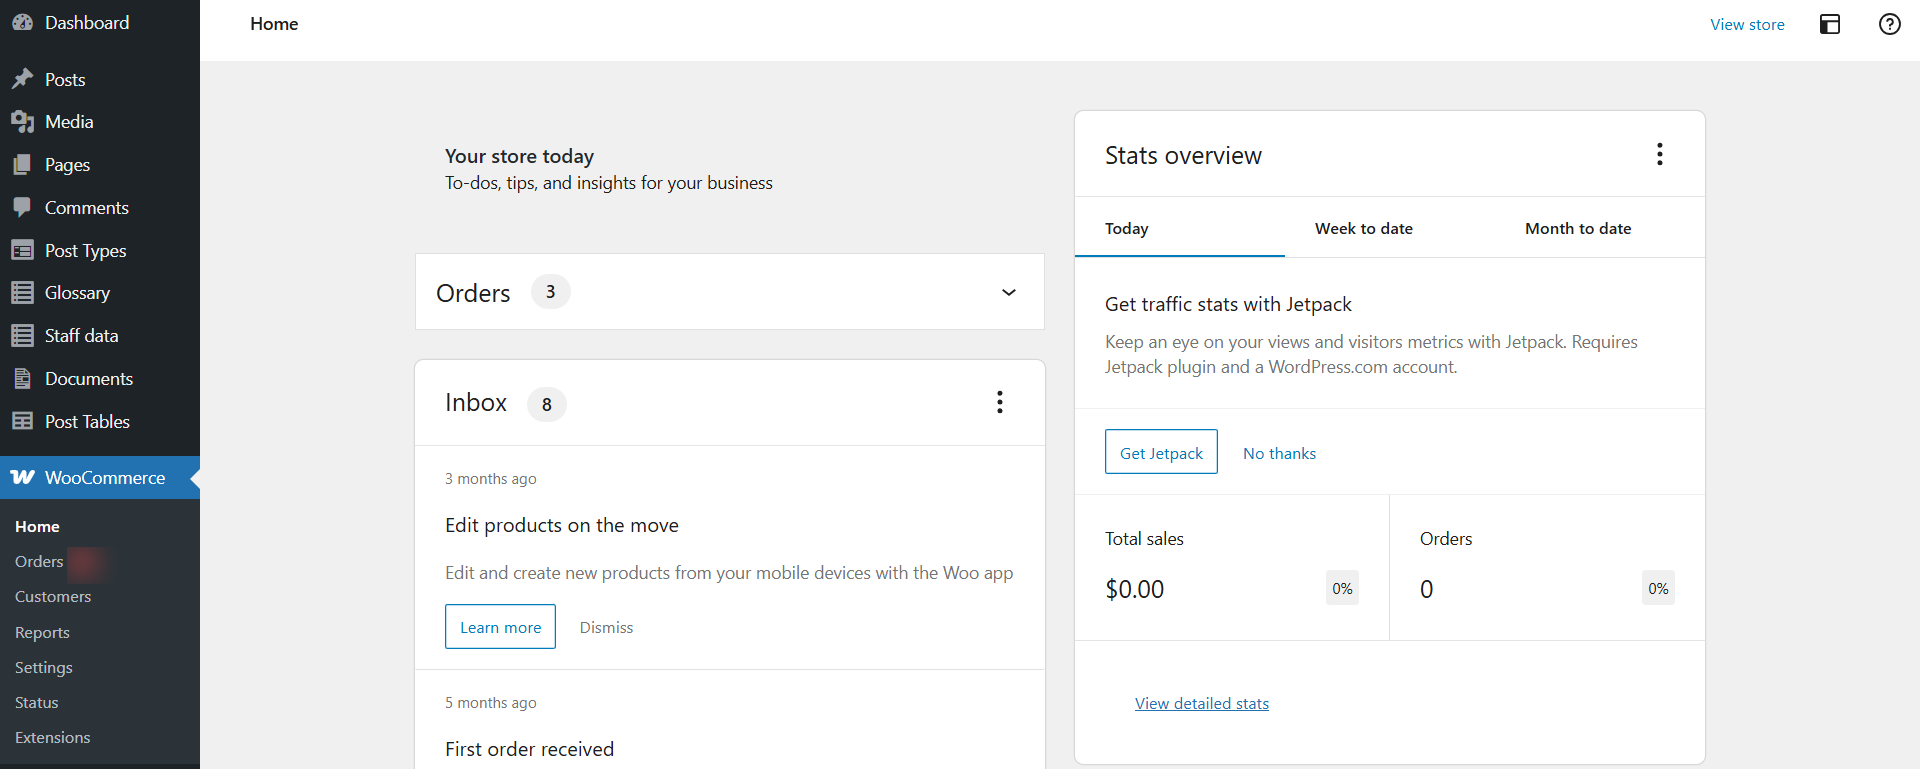Click the Post Types icon
This screenshot has width=1920, height=769.
(22, 250)
